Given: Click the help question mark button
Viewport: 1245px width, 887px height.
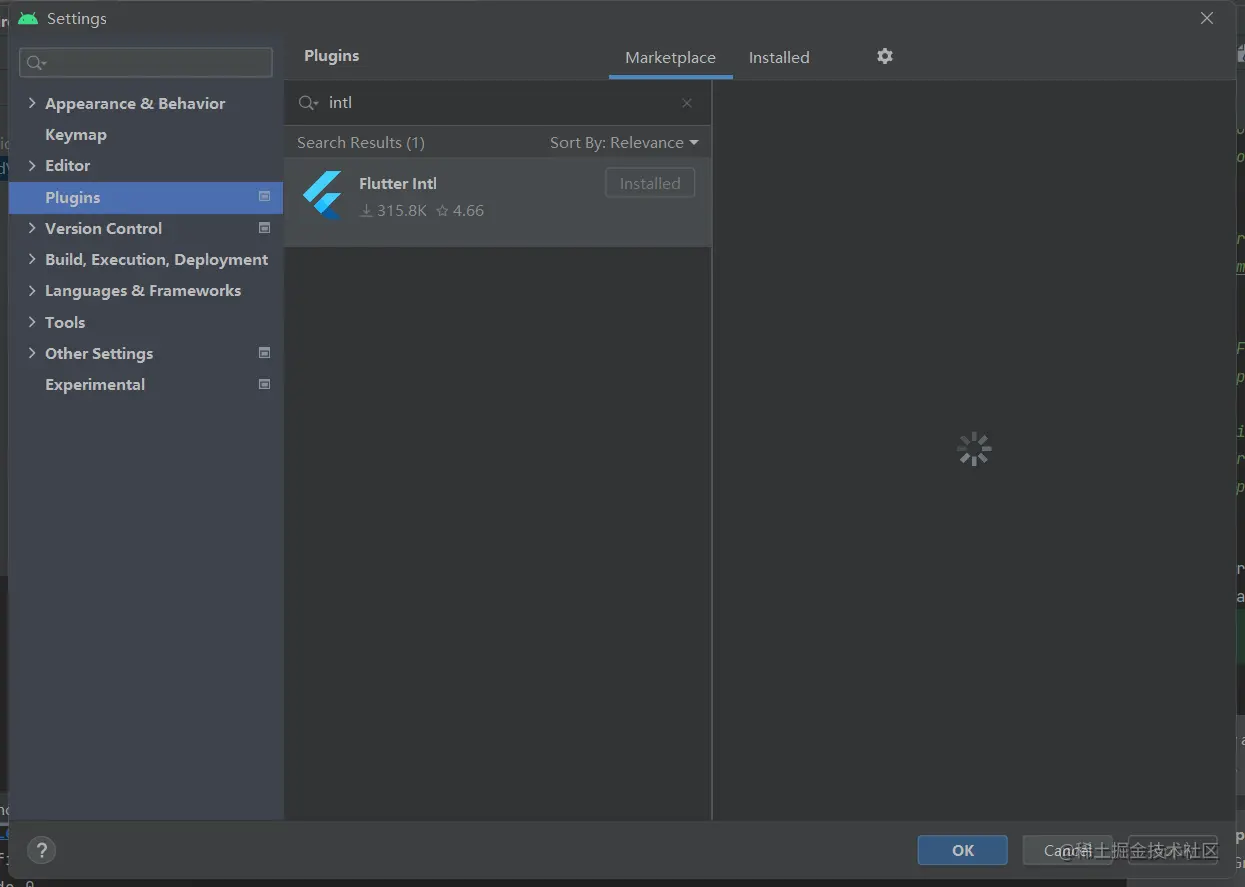Looking at the screenshot, I should (41, 851).
